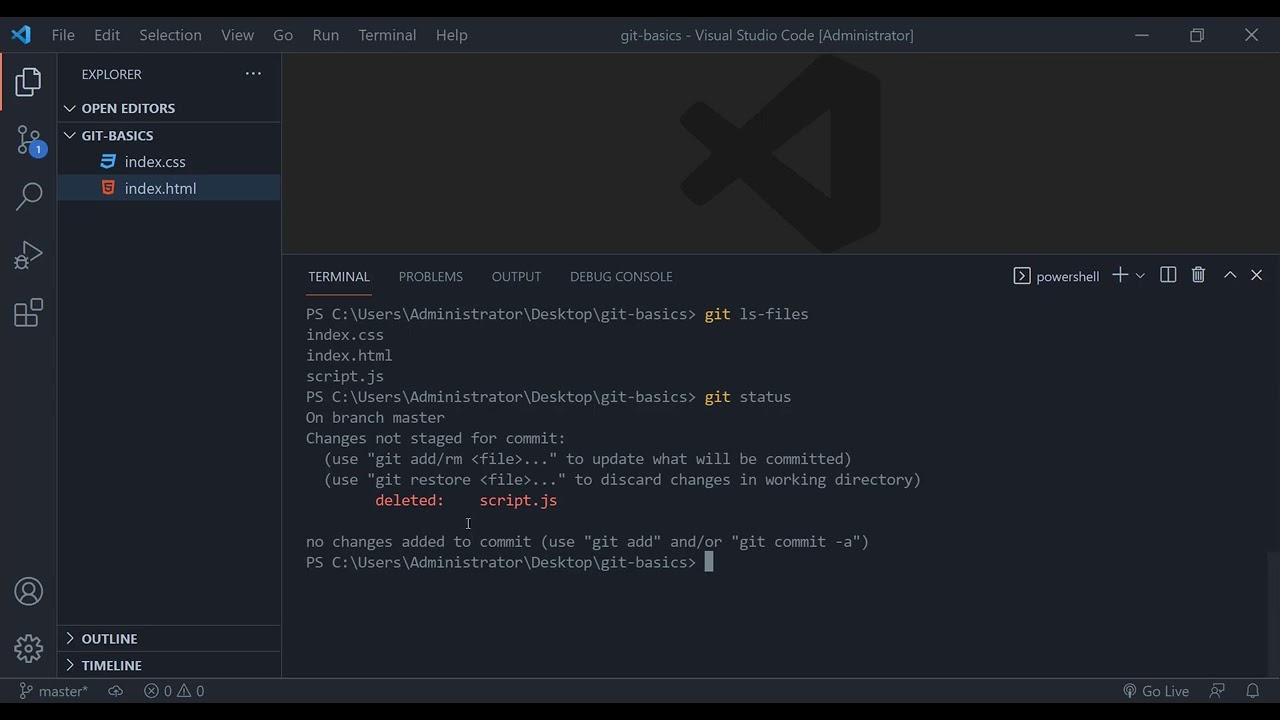Open errors and warnings indicator
Screen dimensions: 1280x720
[174, 691]
